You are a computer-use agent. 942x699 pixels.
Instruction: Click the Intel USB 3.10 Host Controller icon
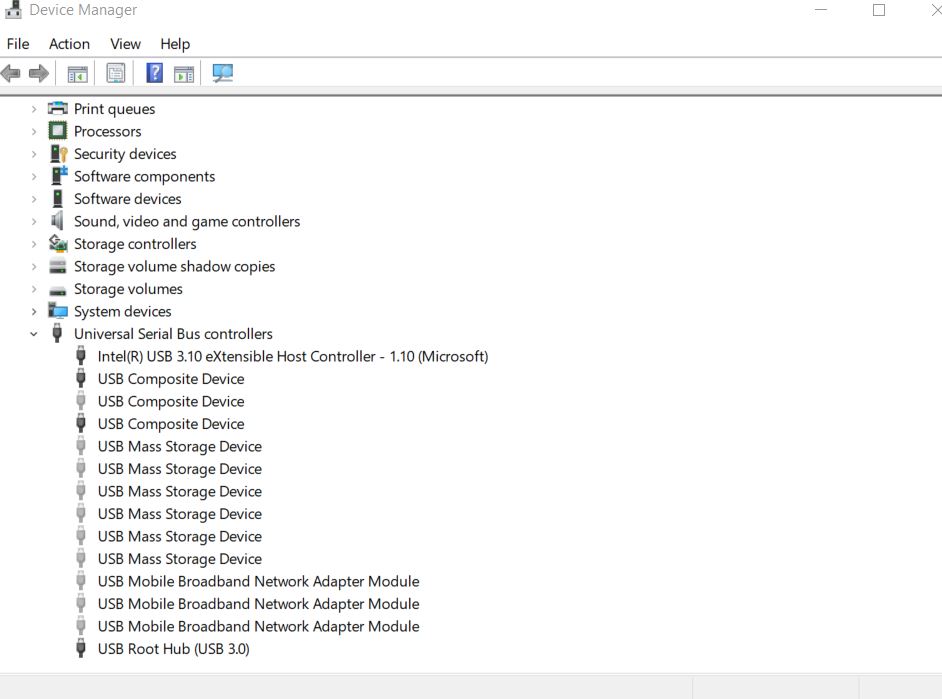(x=81, y=356)
